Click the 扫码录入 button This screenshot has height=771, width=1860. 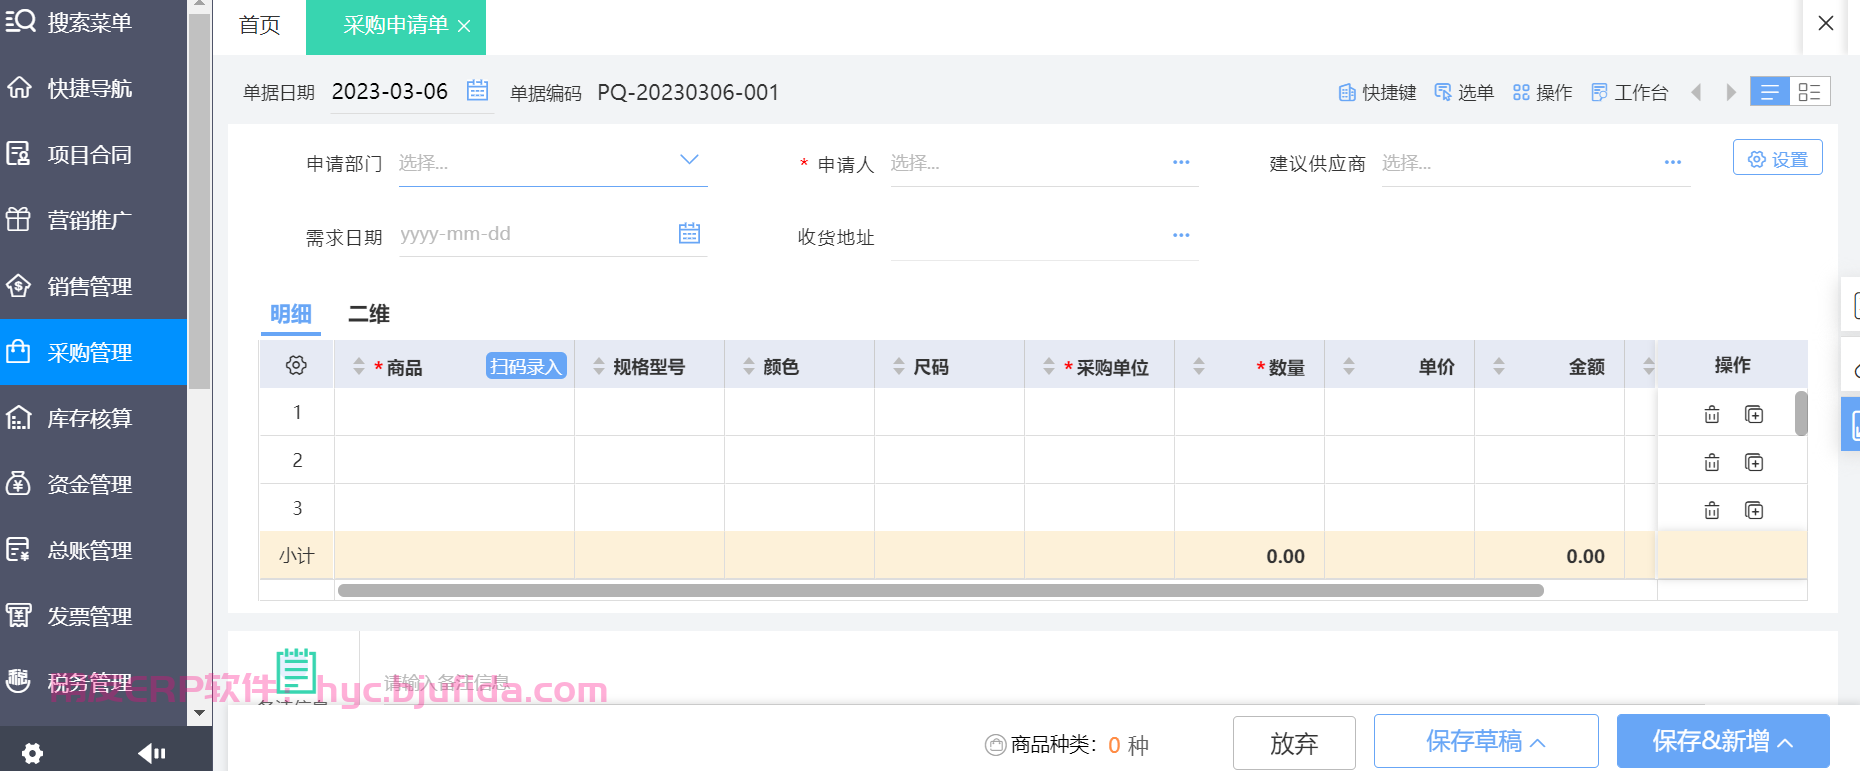tap(526, 366)
